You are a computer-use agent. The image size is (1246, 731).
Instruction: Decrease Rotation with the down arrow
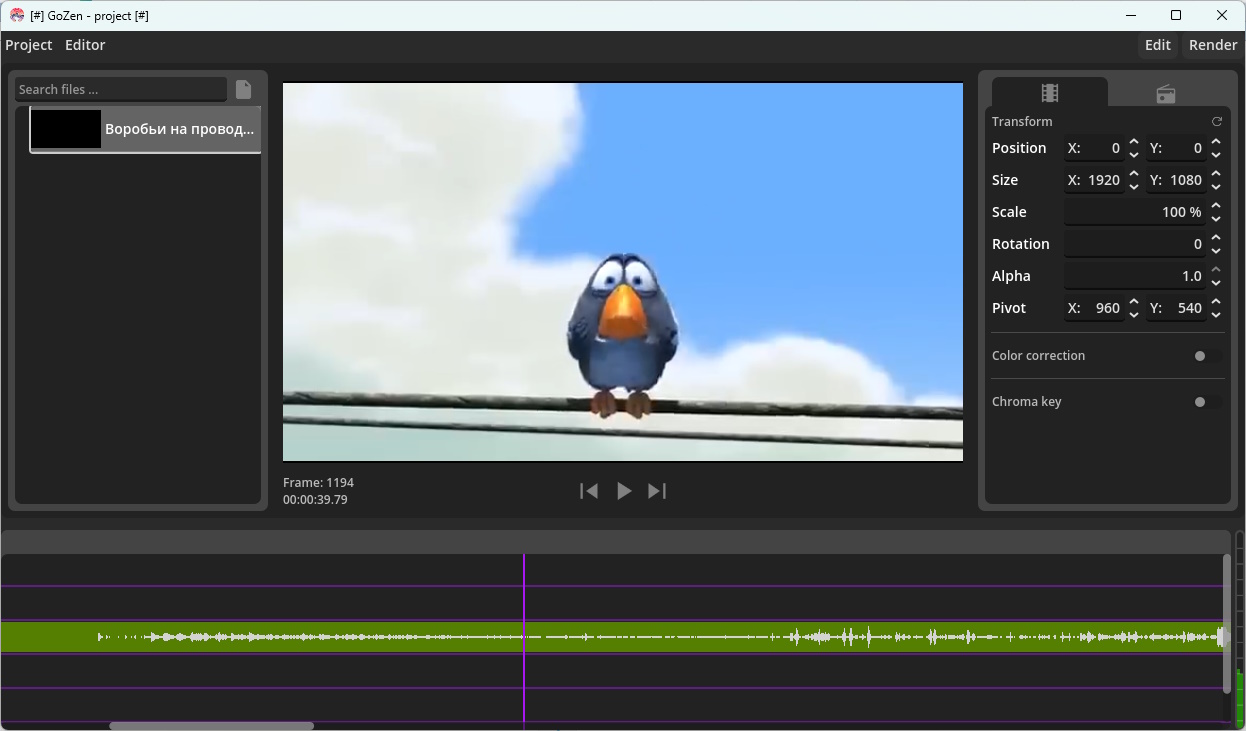tap(1216, 250)
